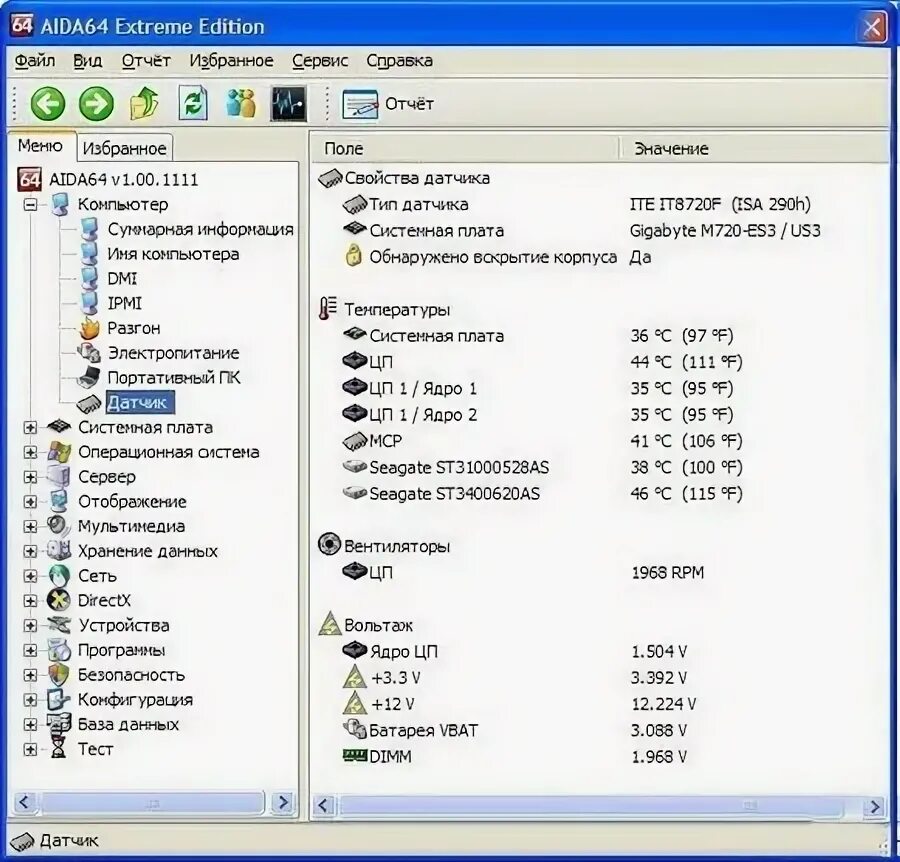Click the Seagate ST31000528AS drive icon
The height and width of the screenshot is (862, 900).
[355, 467]
